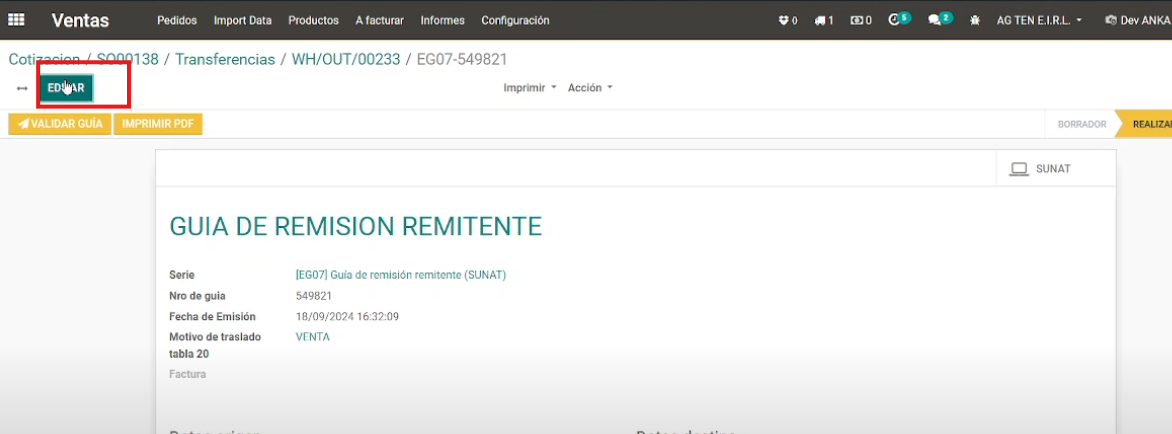
Task: Click the Validar Guía button
Action: click(x=60, y=124)
